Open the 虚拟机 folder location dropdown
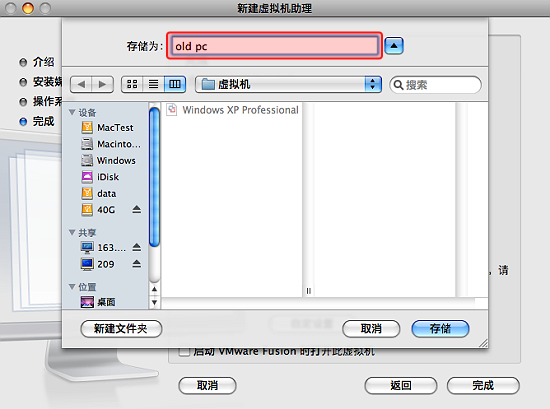This screenshot has width=550, height=409. (288, 85)
